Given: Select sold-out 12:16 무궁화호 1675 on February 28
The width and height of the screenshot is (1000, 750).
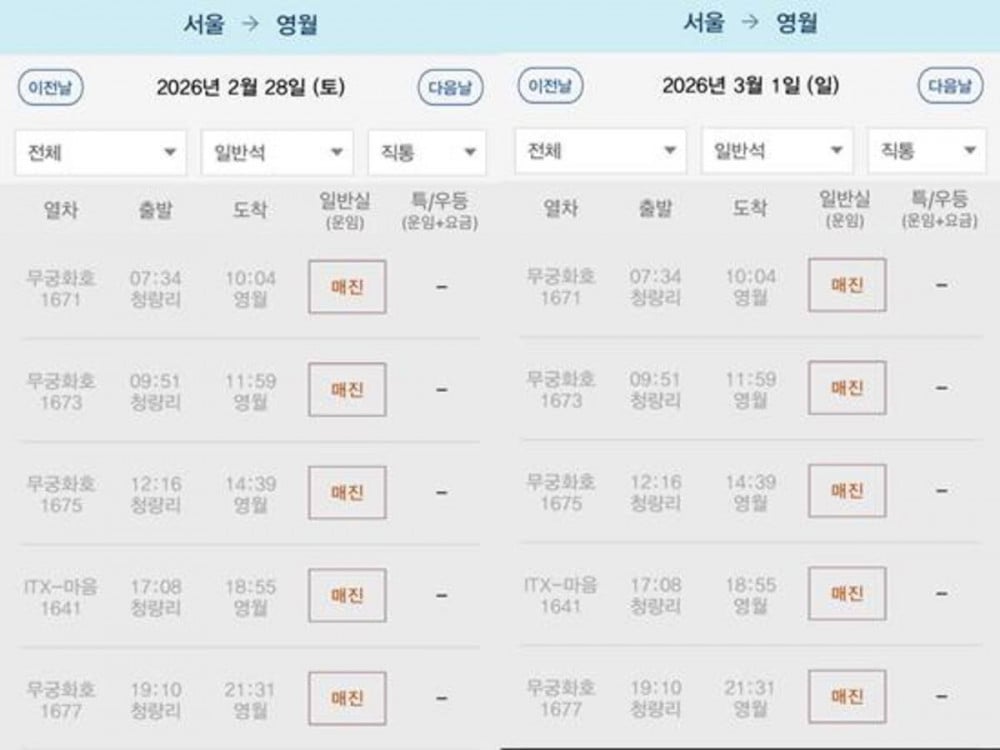Looking at the screenshot, I should tap(347, 493).
